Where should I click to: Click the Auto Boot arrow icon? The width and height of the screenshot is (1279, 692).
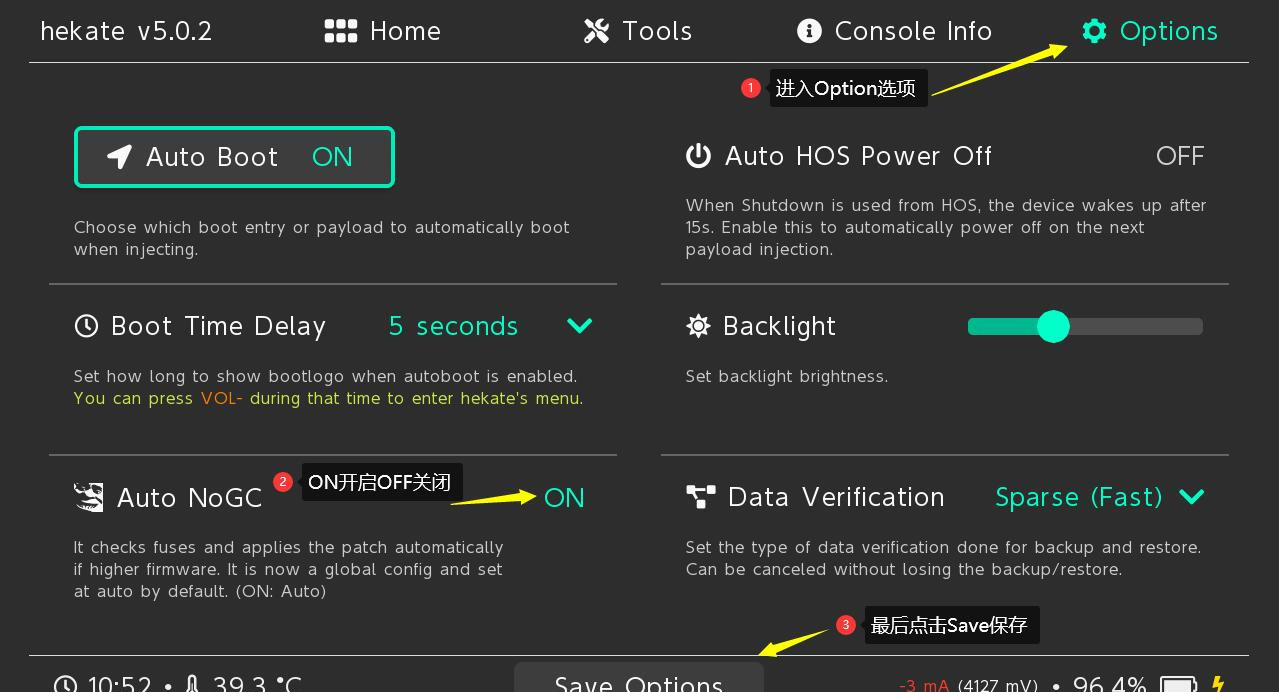pyautogui.click(x=120, y=157)
